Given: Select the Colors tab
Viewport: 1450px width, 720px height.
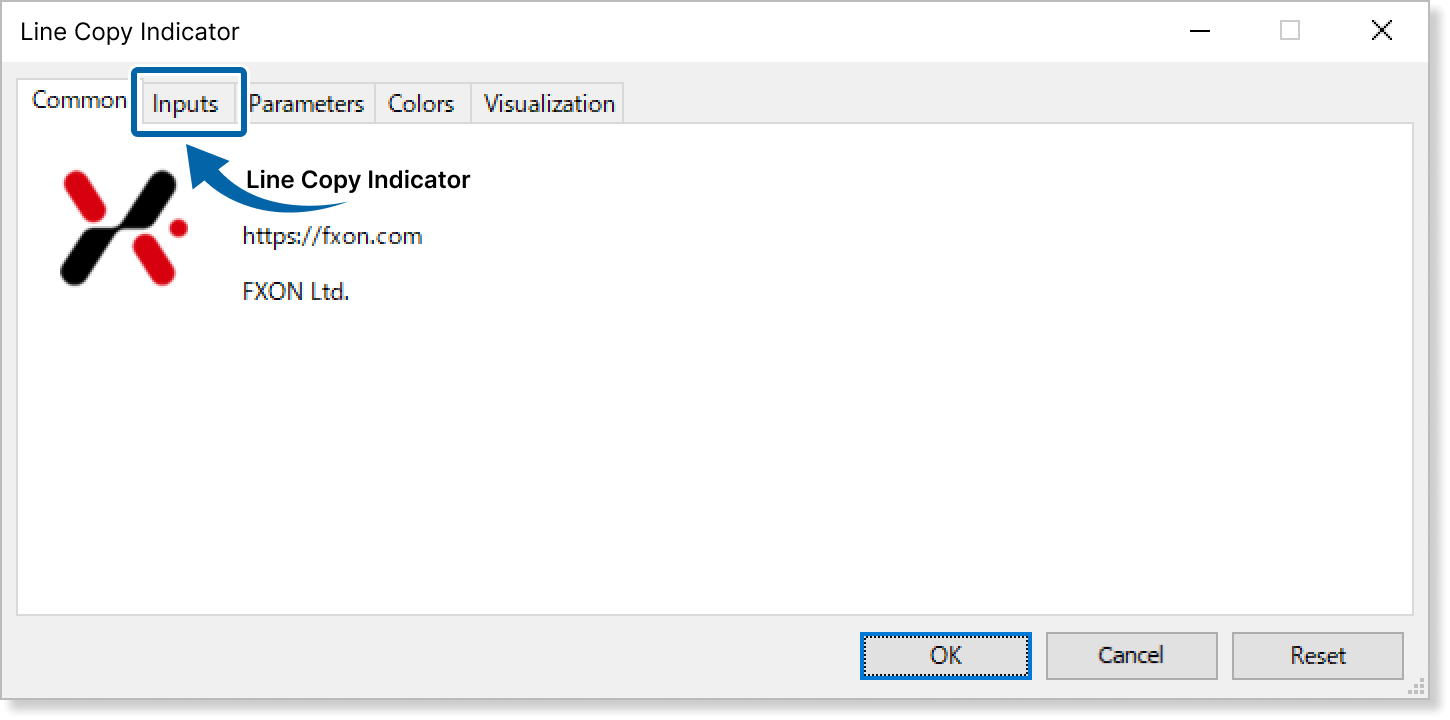Looking at the screenshot, I should (x=421, y=103).
